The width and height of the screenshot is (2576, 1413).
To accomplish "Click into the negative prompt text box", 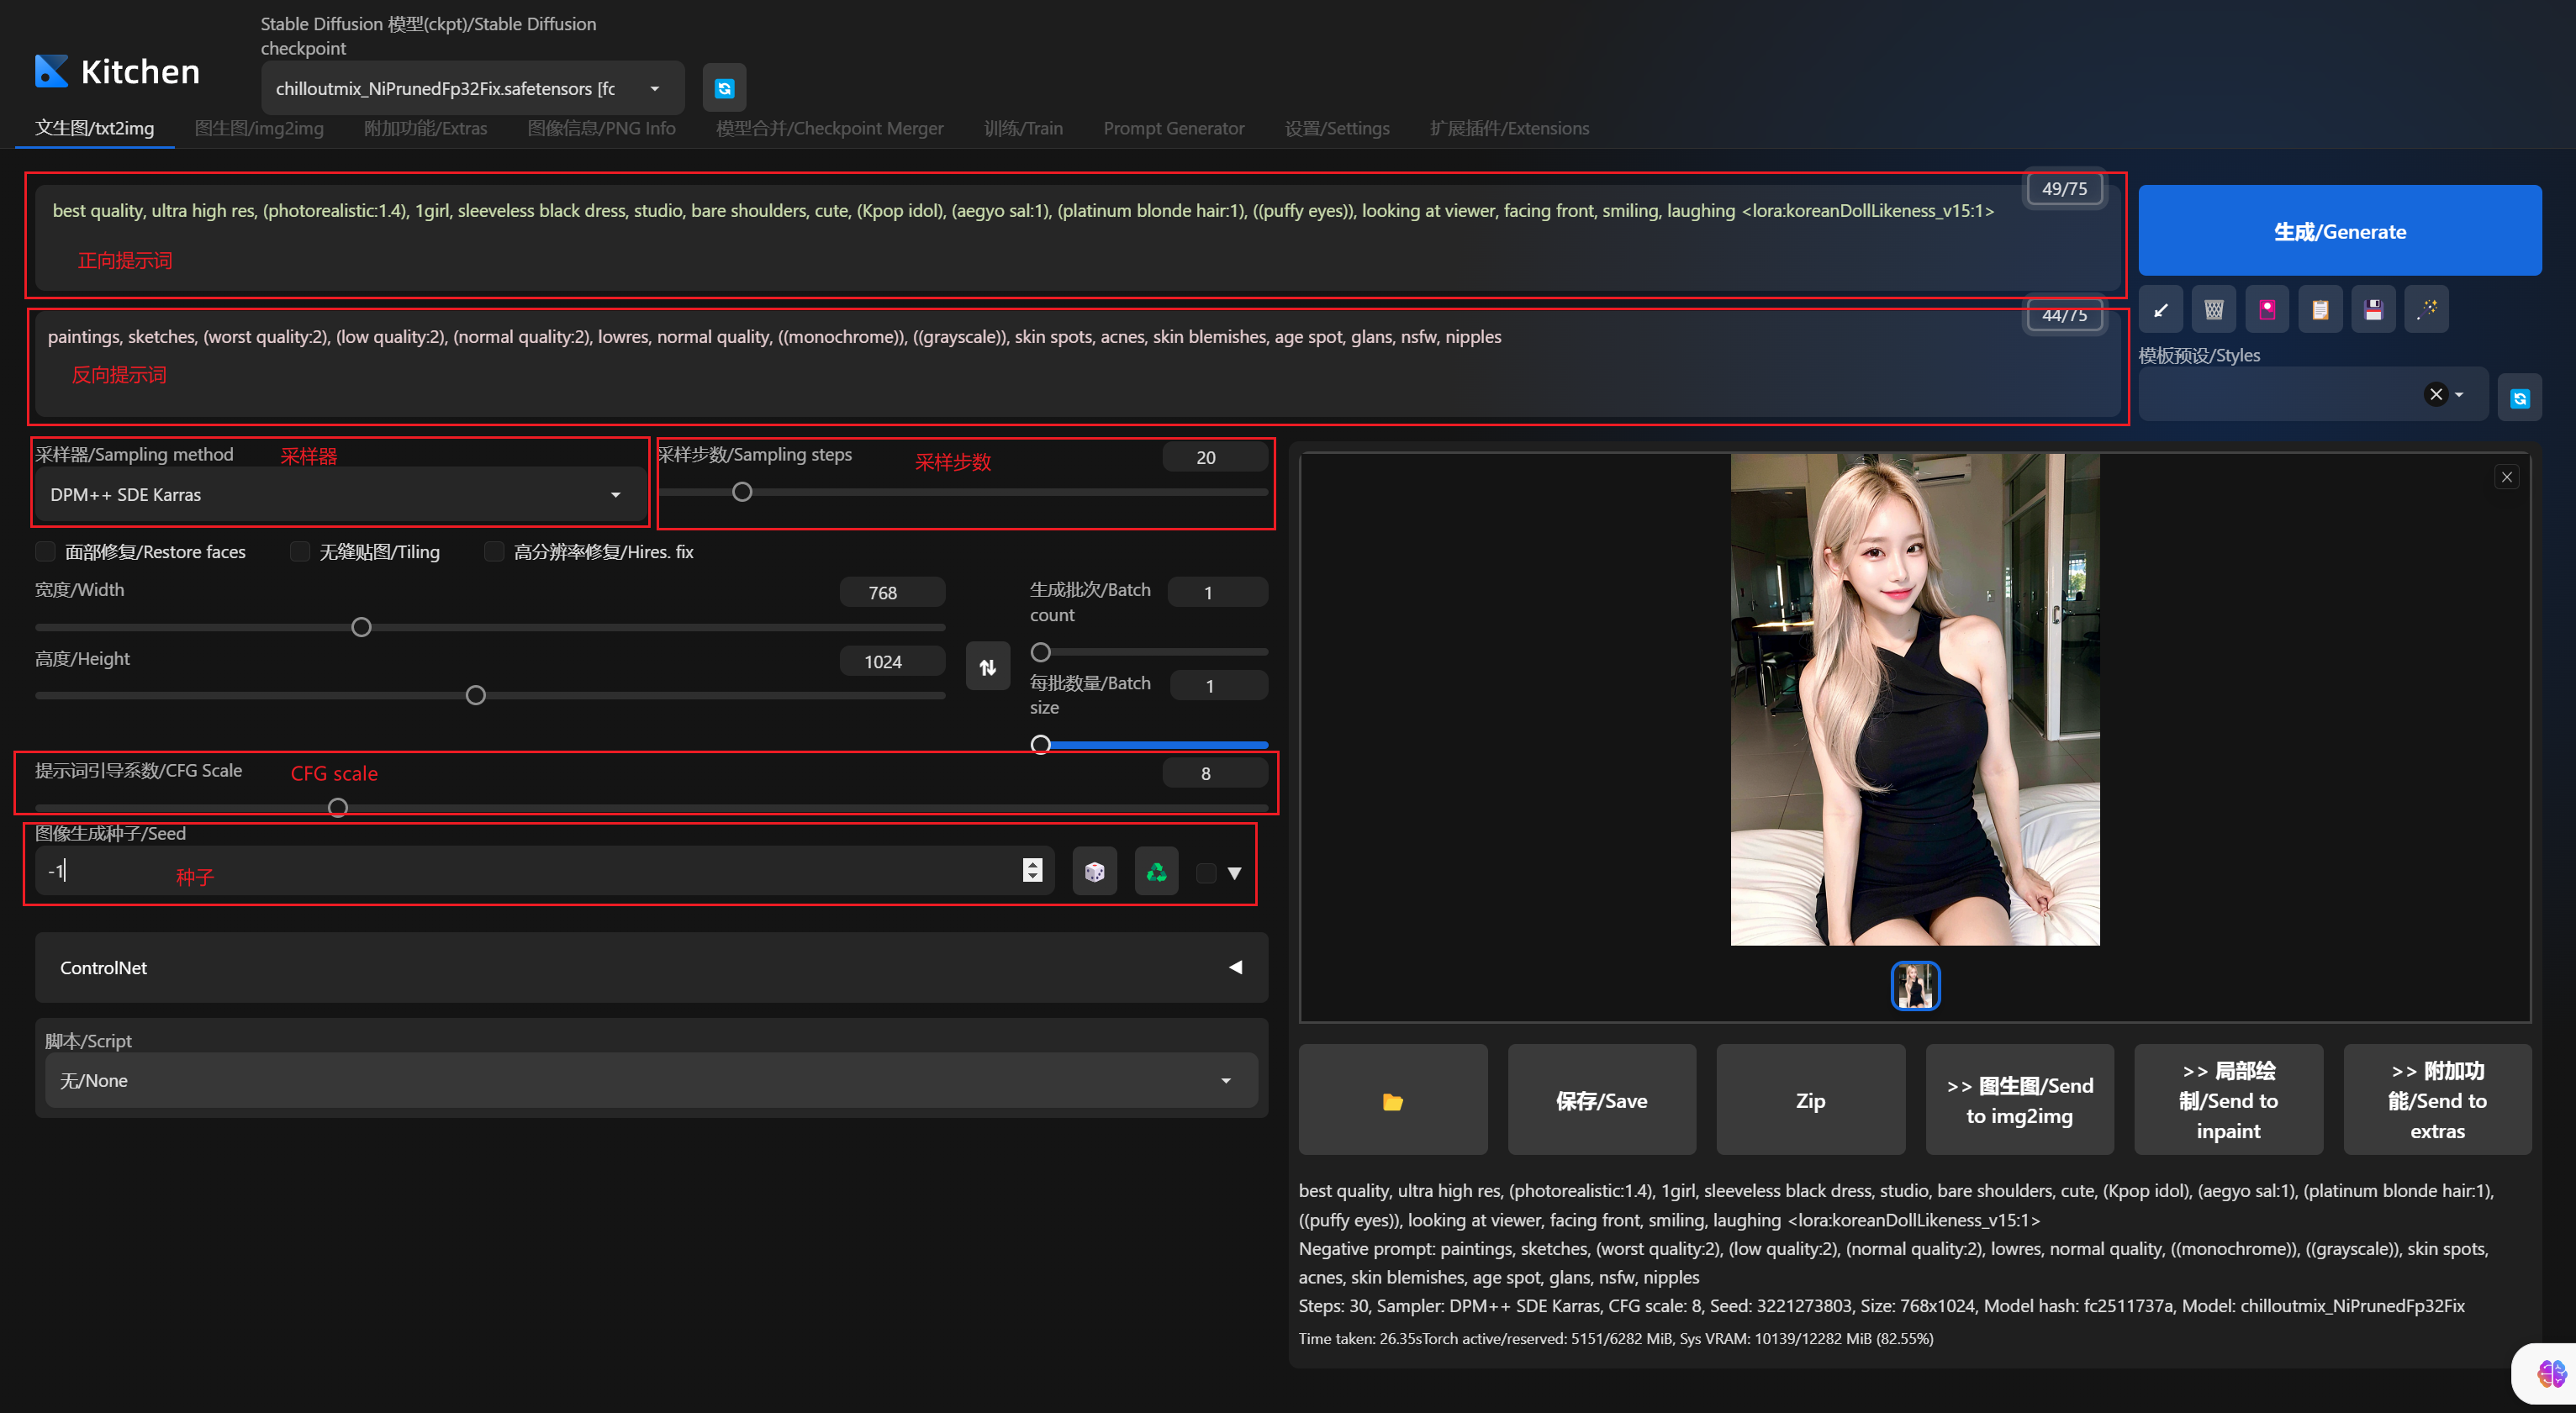I will pyautogui.click(x=1078, y=365).
